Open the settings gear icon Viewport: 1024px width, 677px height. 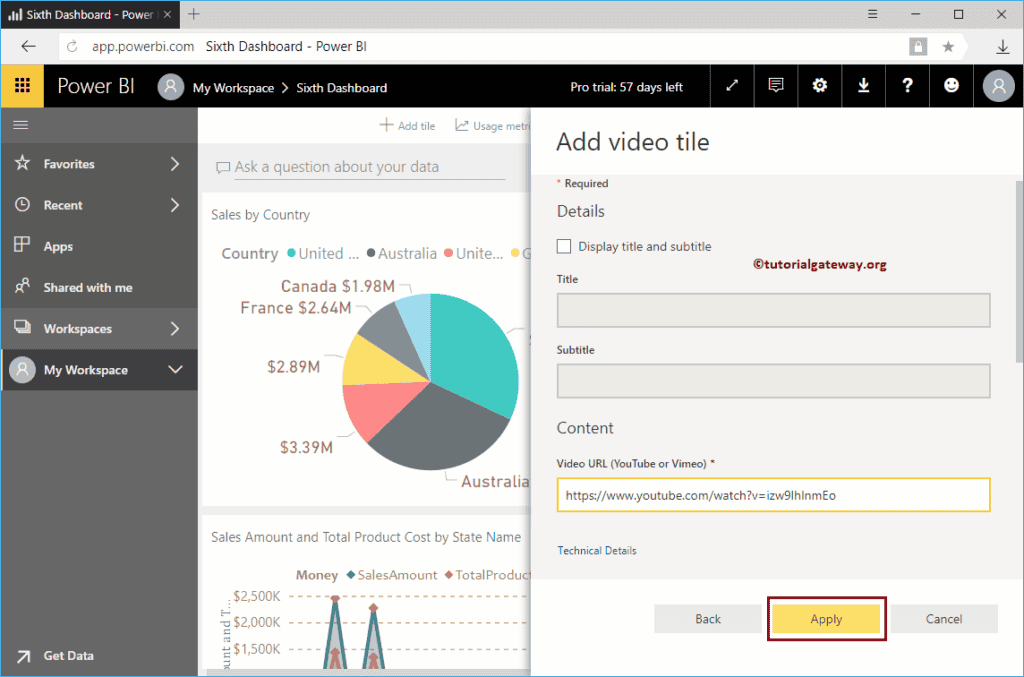point(820,86)
